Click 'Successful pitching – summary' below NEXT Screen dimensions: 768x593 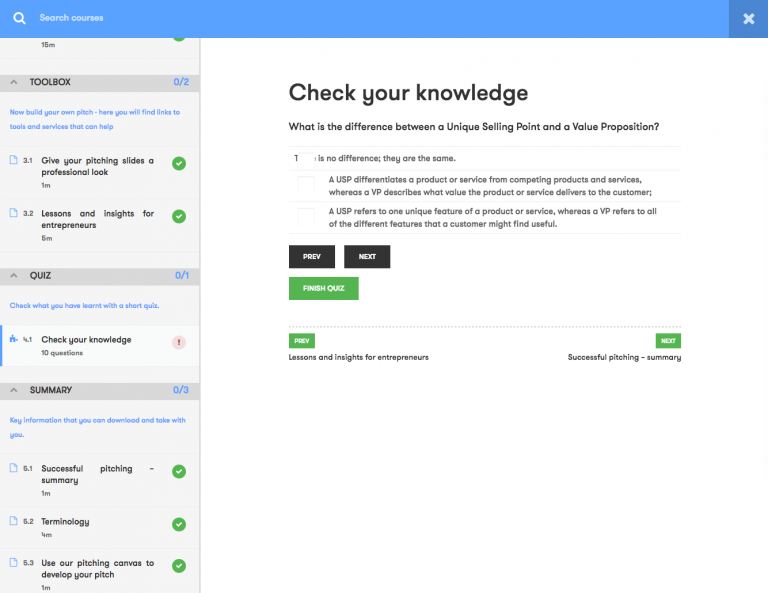(x=624, y=357)
